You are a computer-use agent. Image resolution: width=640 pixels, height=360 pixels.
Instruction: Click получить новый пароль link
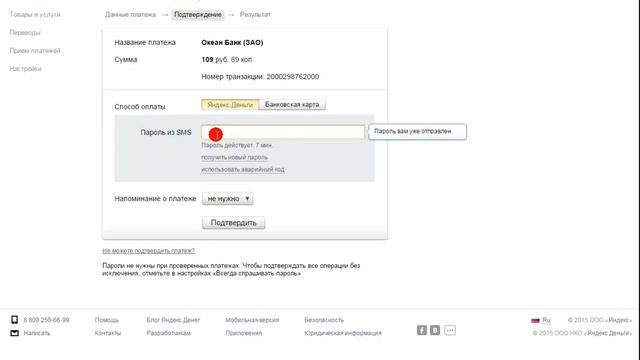[x=234, y=158]
